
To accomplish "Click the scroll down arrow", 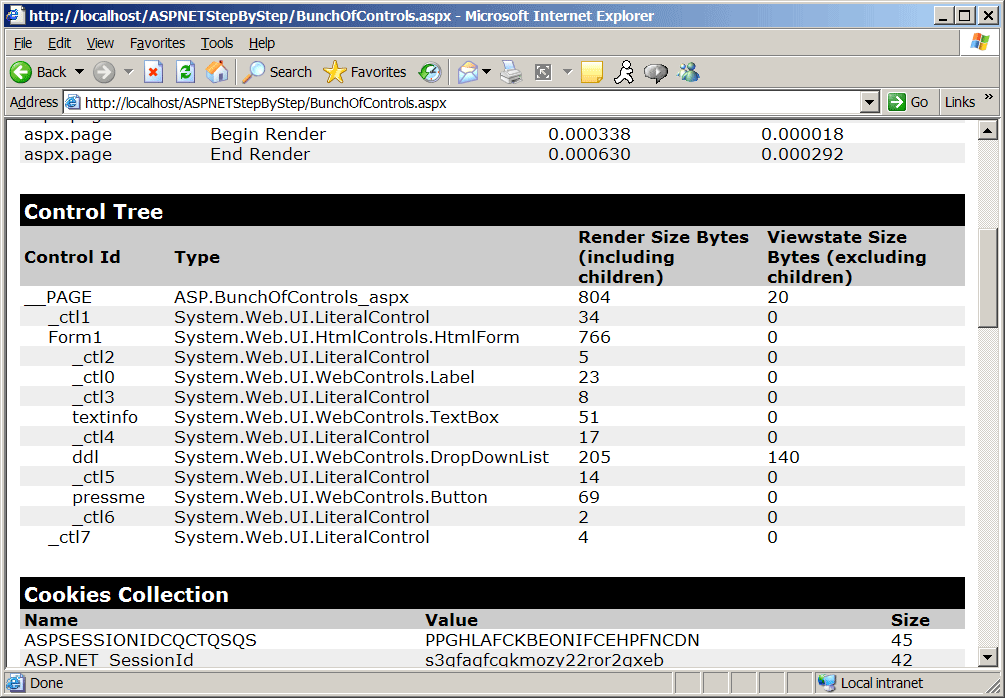I will [x=988, y=657].
